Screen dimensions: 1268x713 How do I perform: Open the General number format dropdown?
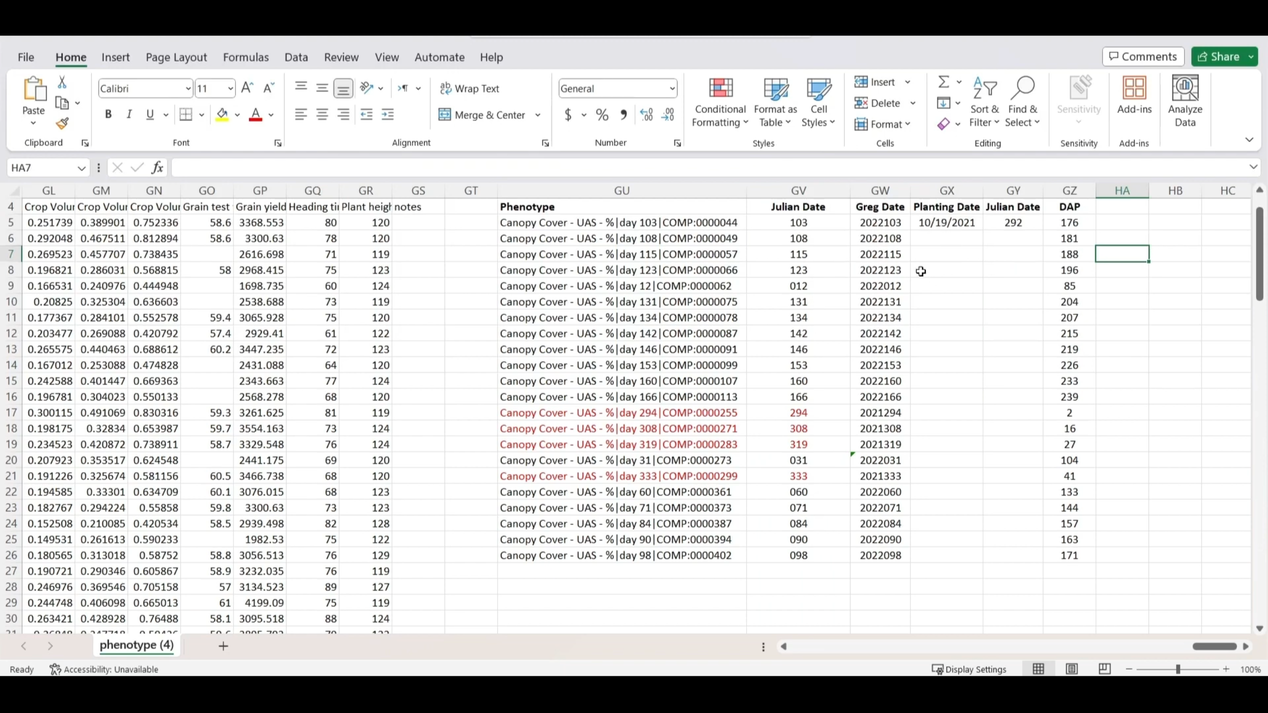tap(671, 89)
